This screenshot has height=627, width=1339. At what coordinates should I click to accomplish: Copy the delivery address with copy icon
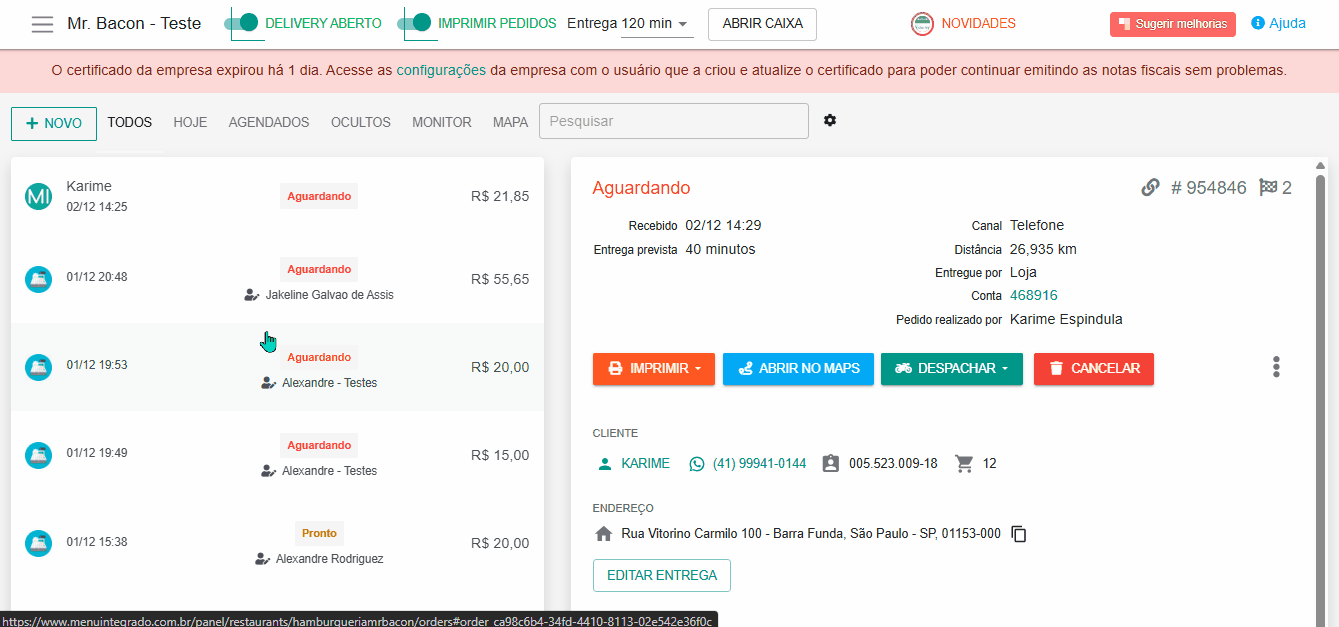coord(1019,534)
